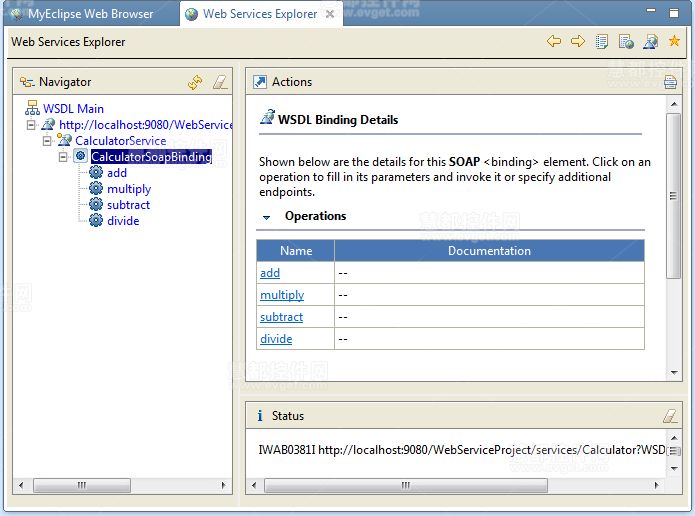695x516 pixels.
Task: Click the Navigator header tree icon
Action: click(x=27, y=82)
